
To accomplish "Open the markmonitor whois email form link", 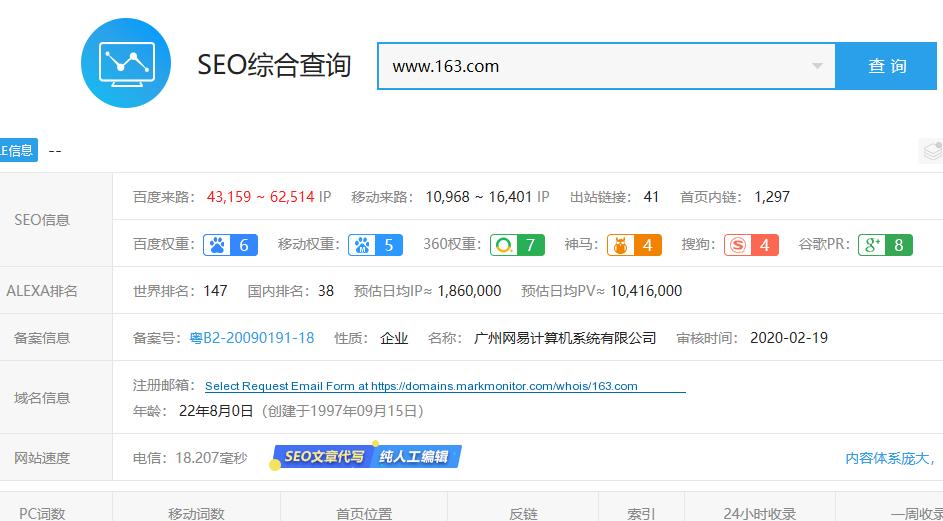I will (445, 386).
